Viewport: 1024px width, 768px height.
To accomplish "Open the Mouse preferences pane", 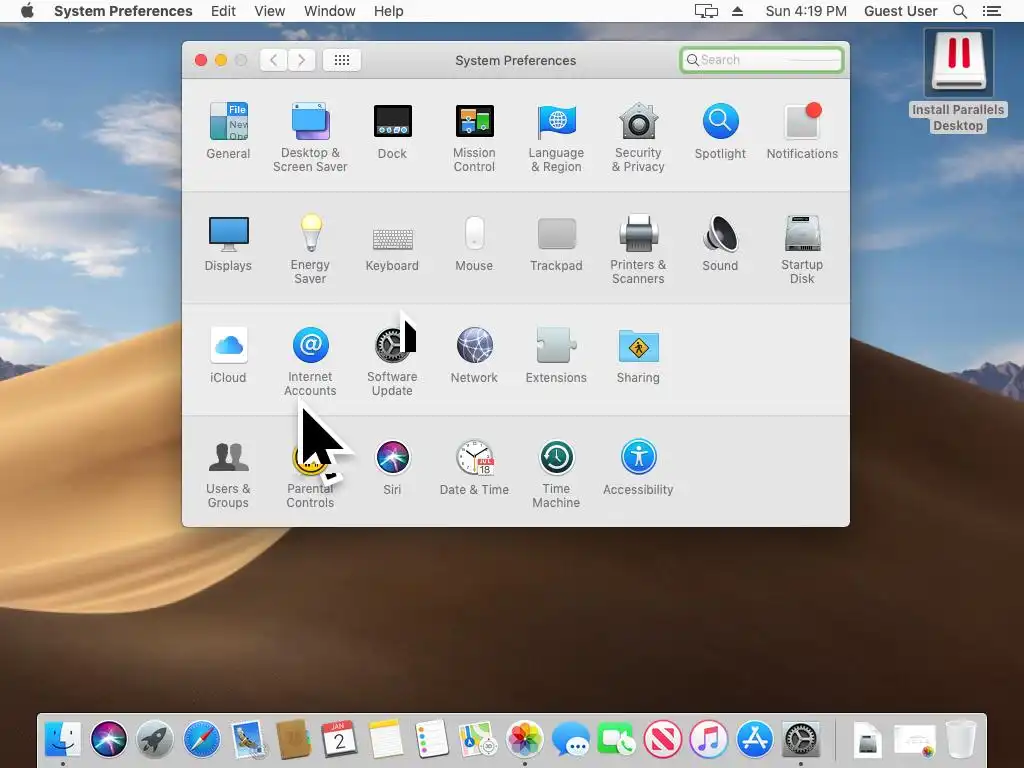I will pyautogui.click(x=474, y=243).
